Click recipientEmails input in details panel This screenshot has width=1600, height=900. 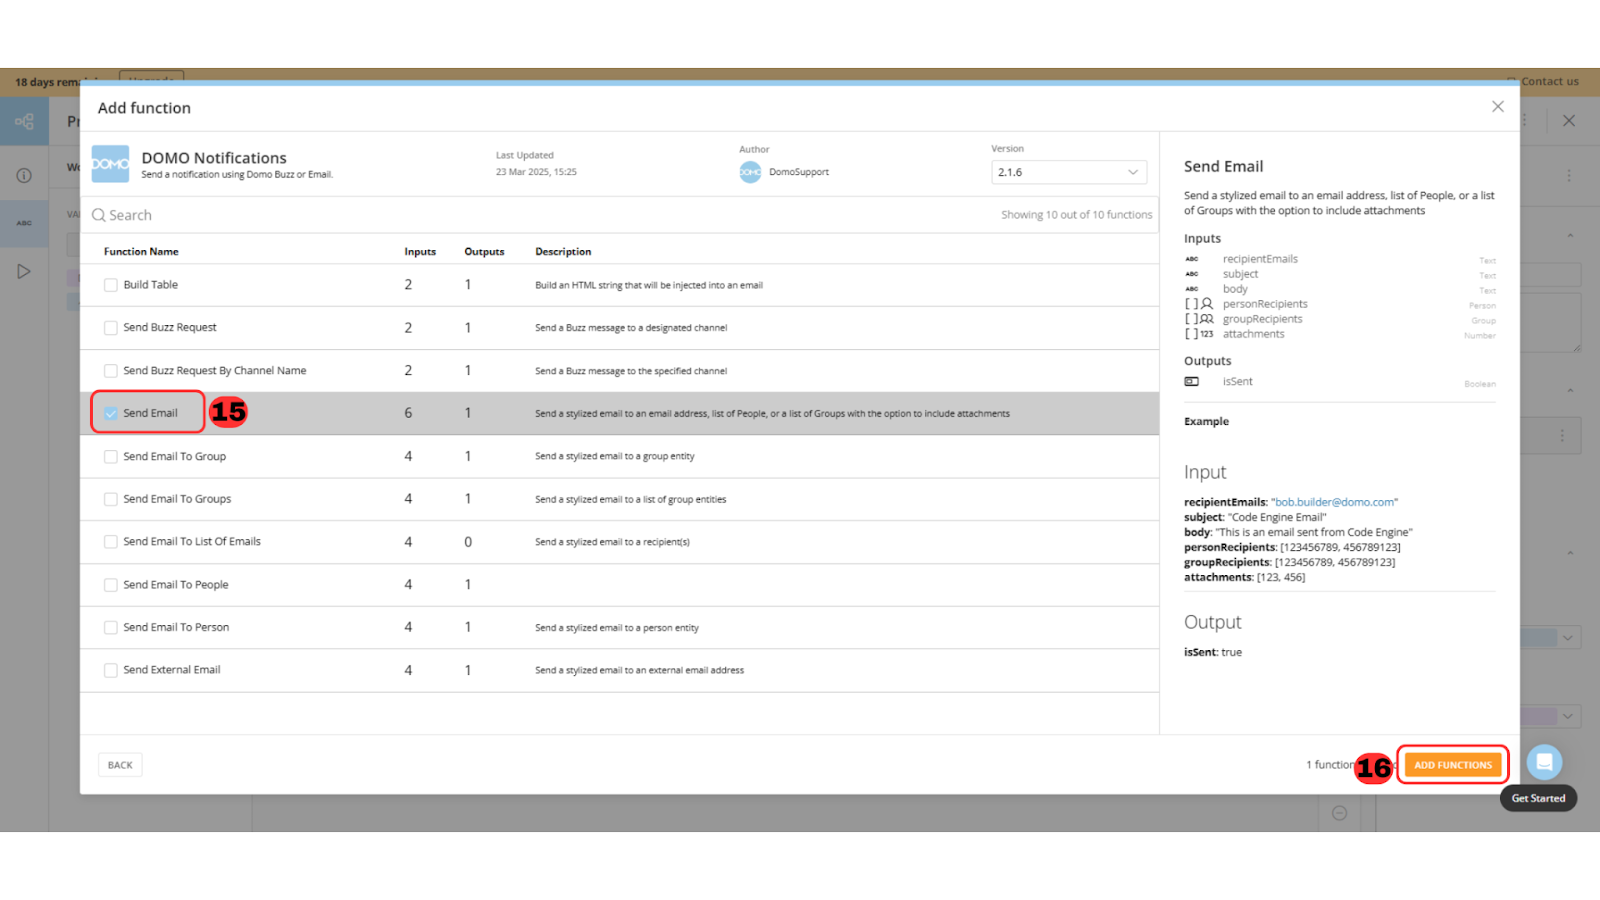(1260, 259)
